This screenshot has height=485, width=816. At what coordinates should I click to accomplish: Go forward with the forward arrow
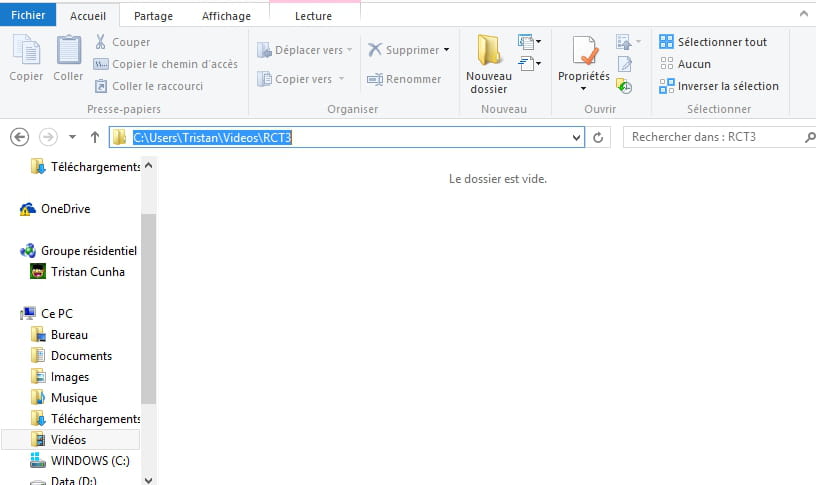click(48, 137)
